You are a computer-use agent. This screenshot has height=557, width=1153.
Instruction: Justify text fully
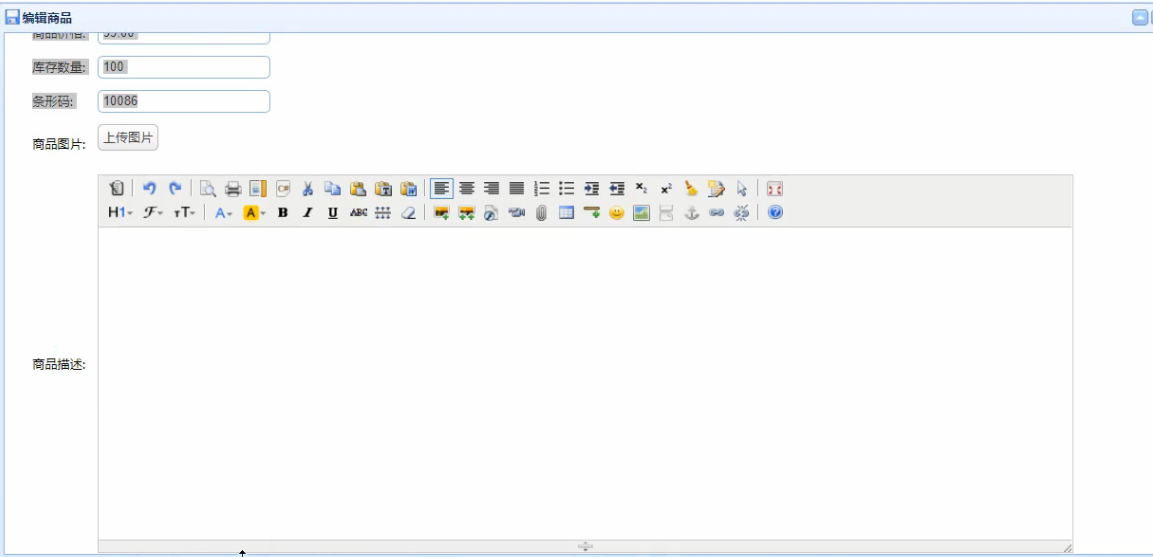point(517,189)
